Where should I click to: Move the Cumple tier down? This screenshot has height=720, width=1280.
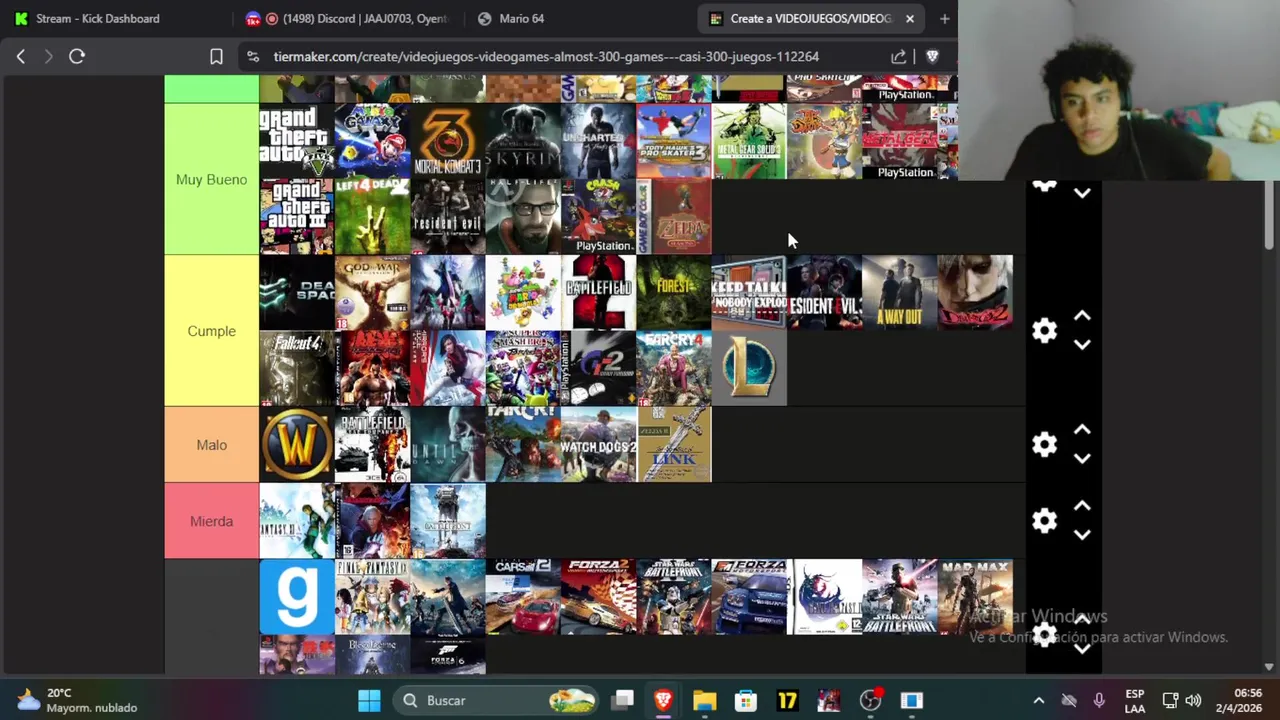click(1082, 345)
